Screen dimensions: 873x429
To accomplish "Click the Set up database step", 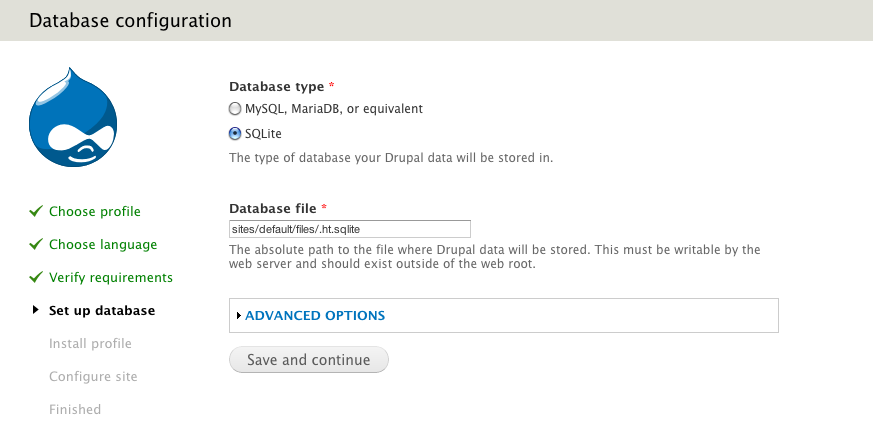I will 102,310.
